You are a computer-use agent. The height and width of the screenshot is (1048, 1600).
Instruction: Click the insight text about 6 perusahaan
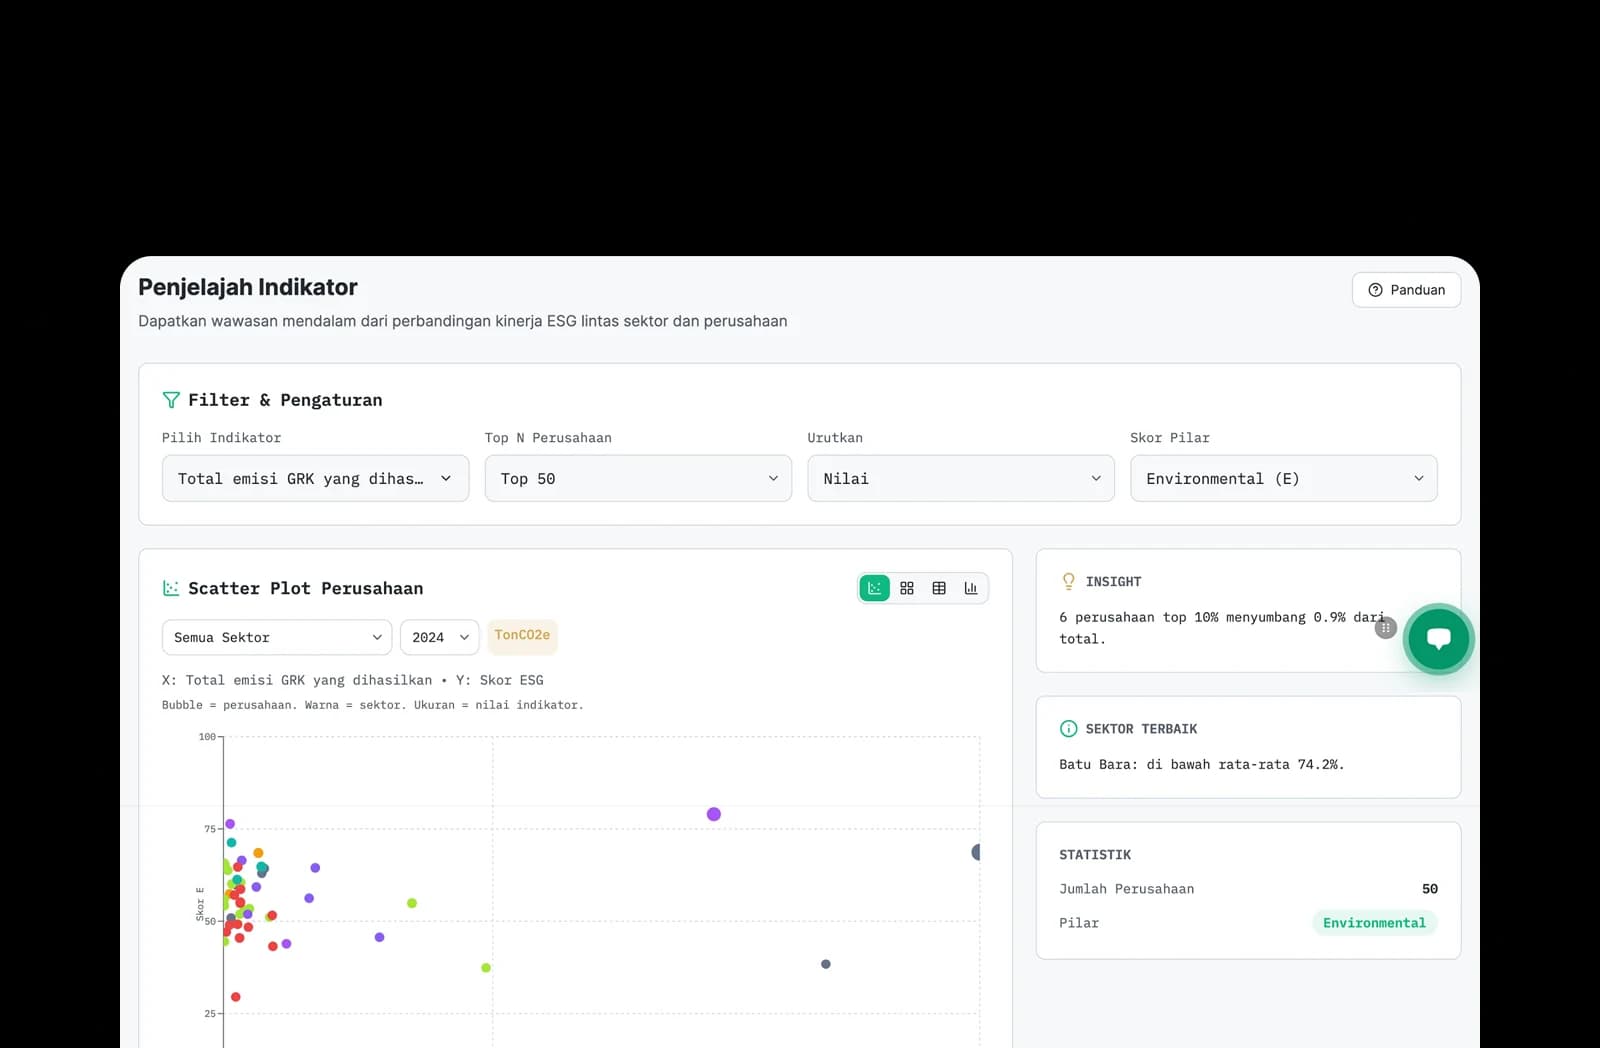coord(1222,628)
